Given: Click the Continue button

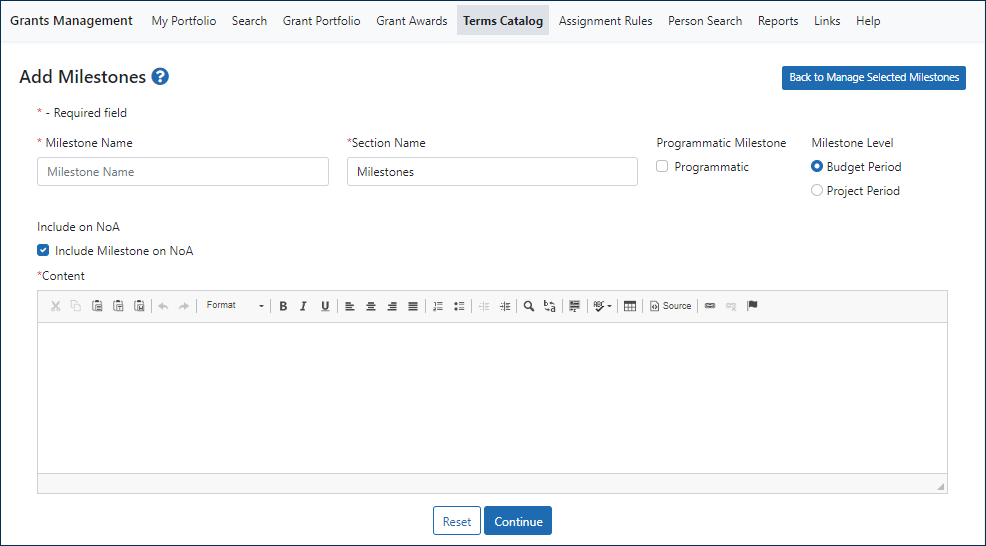Looking at the screenshot, I should click(x=518, y=521).
